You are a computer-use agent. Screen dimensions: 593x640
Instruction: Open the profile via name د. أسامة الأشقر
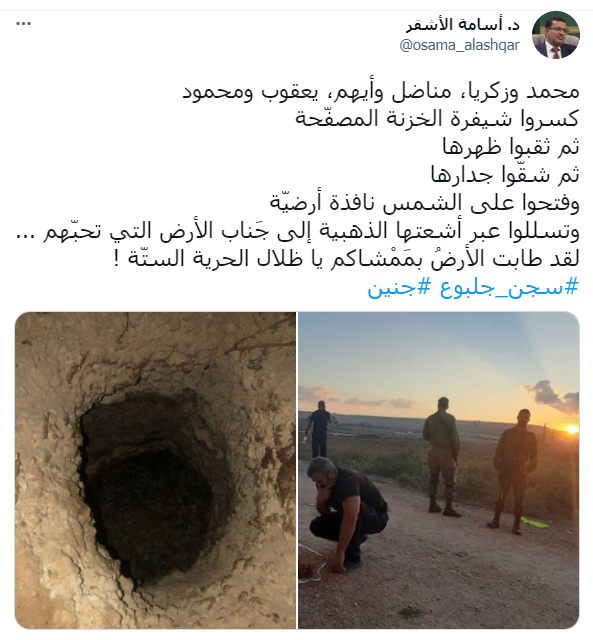(463, 25)
